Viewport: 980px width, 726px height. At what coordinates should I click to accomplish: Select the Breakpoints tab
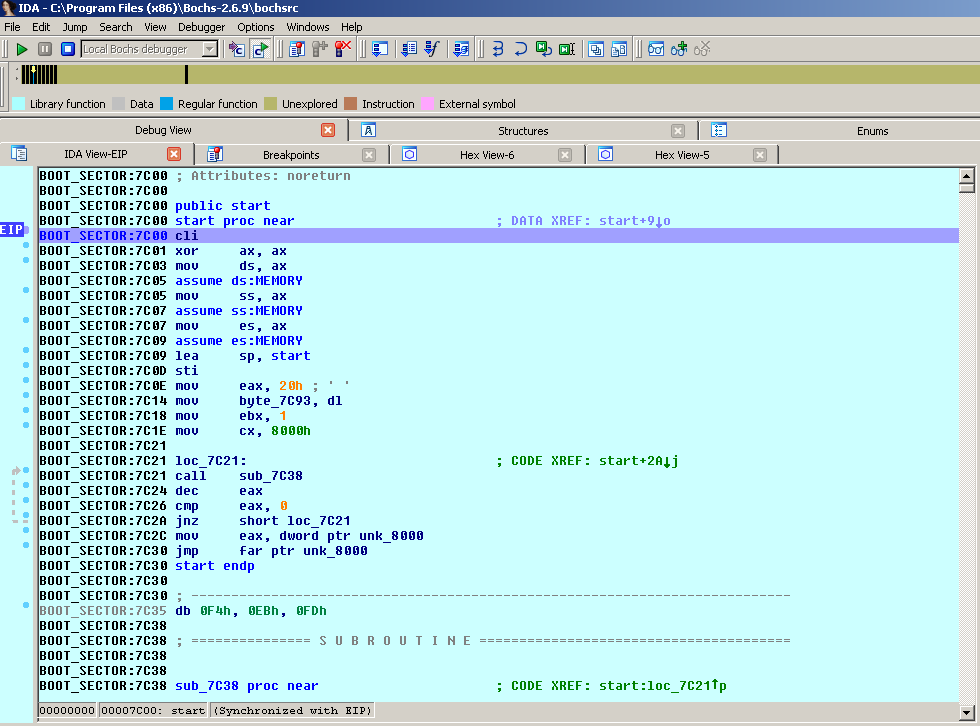[291, 155]
